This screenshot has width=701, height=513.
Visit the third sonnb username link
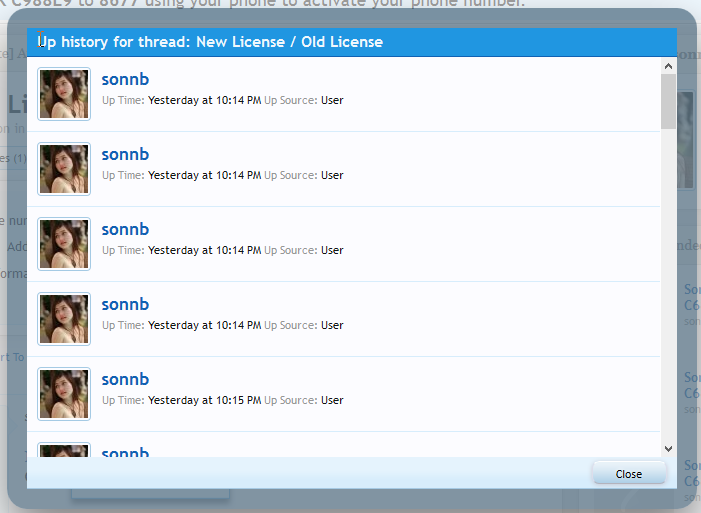tap(125, 229)
